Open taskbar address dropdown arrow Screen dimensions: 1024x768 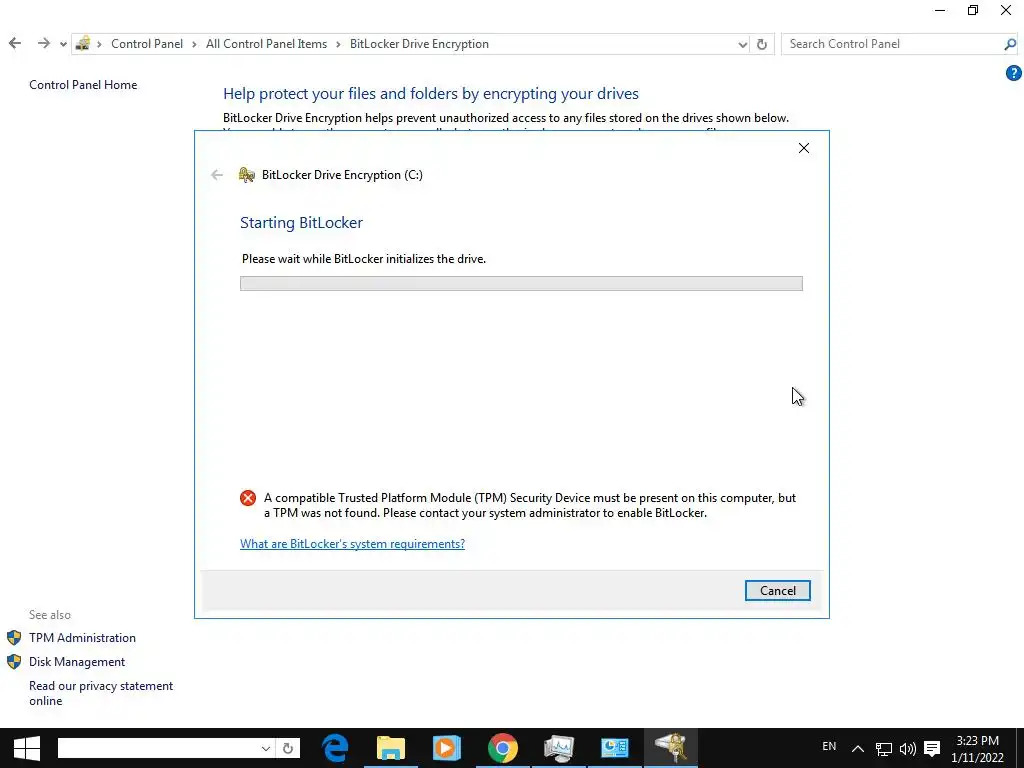(266, 748)
